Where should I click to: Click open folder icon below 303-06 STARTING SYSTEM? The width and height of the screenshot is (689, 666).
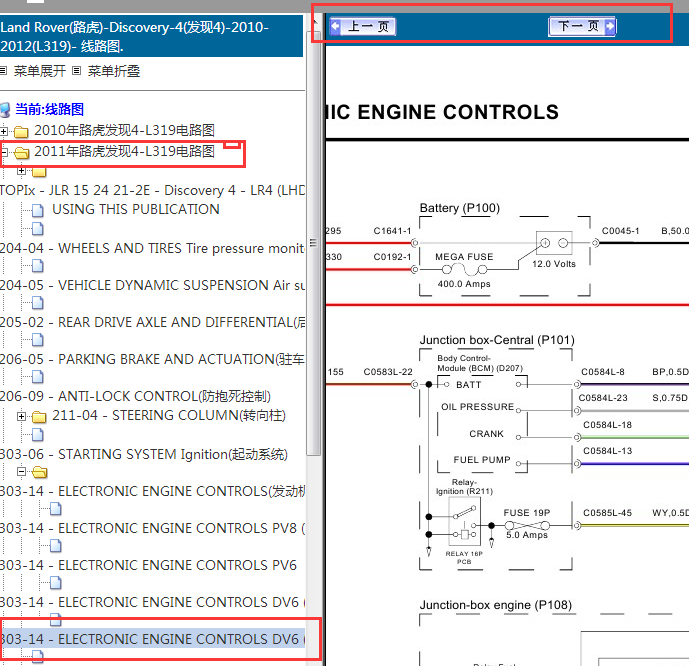(x=39, y=472)
